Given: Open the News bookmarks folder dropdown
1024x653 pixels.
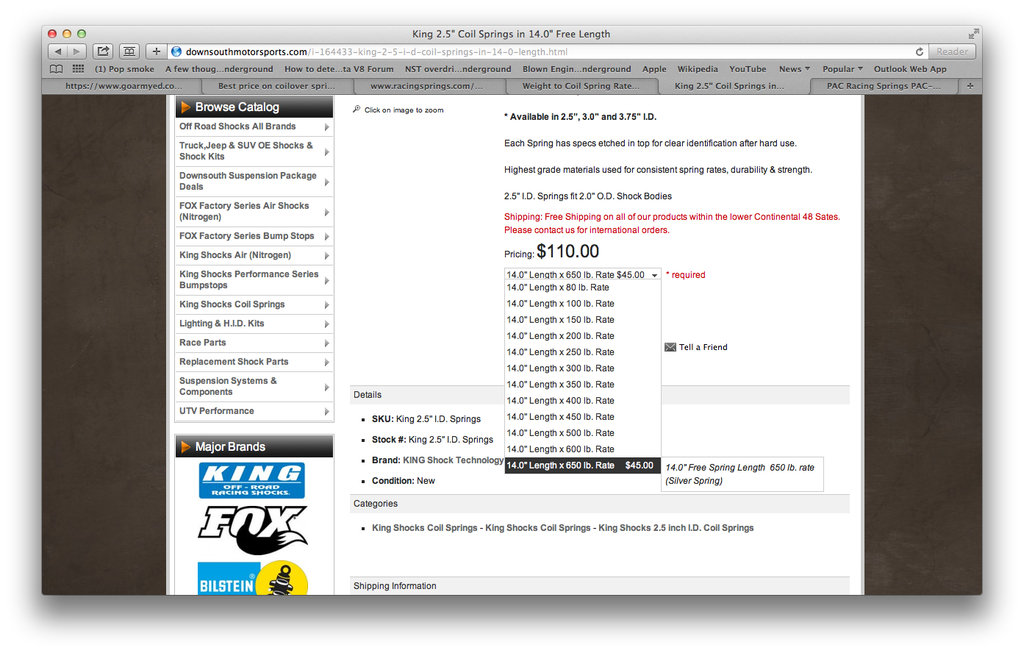Looking at the screenshot, I should [794, 69].
